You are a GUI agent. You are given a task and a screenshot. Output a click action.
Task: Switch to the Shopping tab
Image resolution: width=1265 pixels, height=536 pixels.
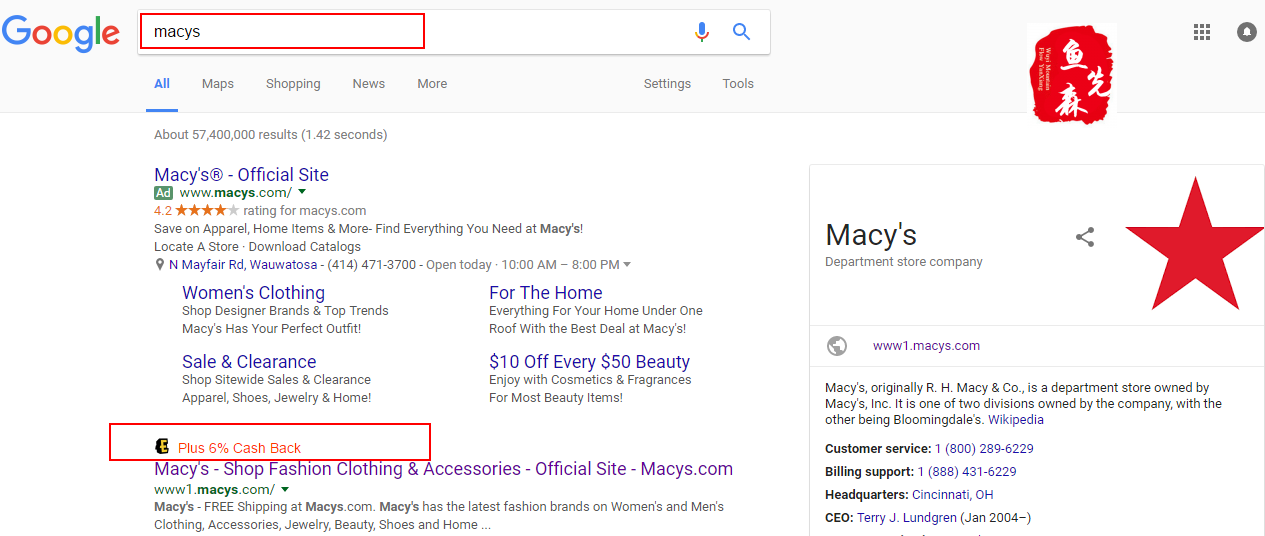pos(293,84)
